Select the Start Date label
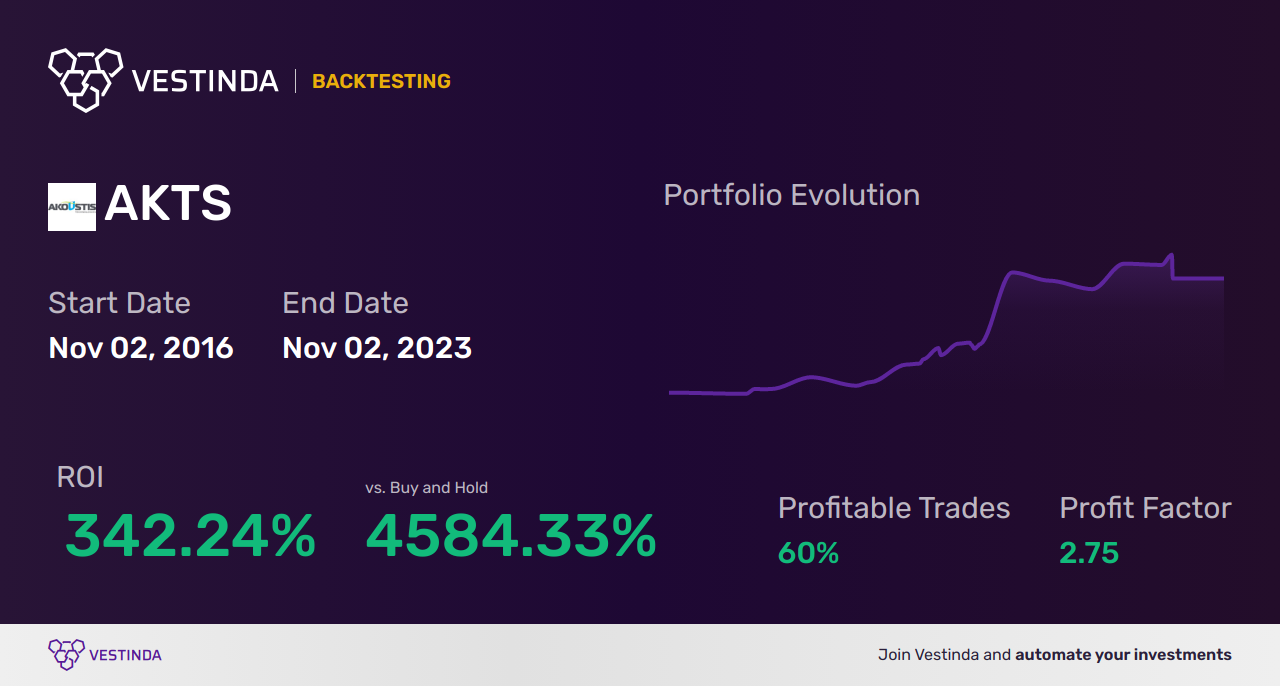The height and width of the screenshot is (686, 1280). pos(119,303)
